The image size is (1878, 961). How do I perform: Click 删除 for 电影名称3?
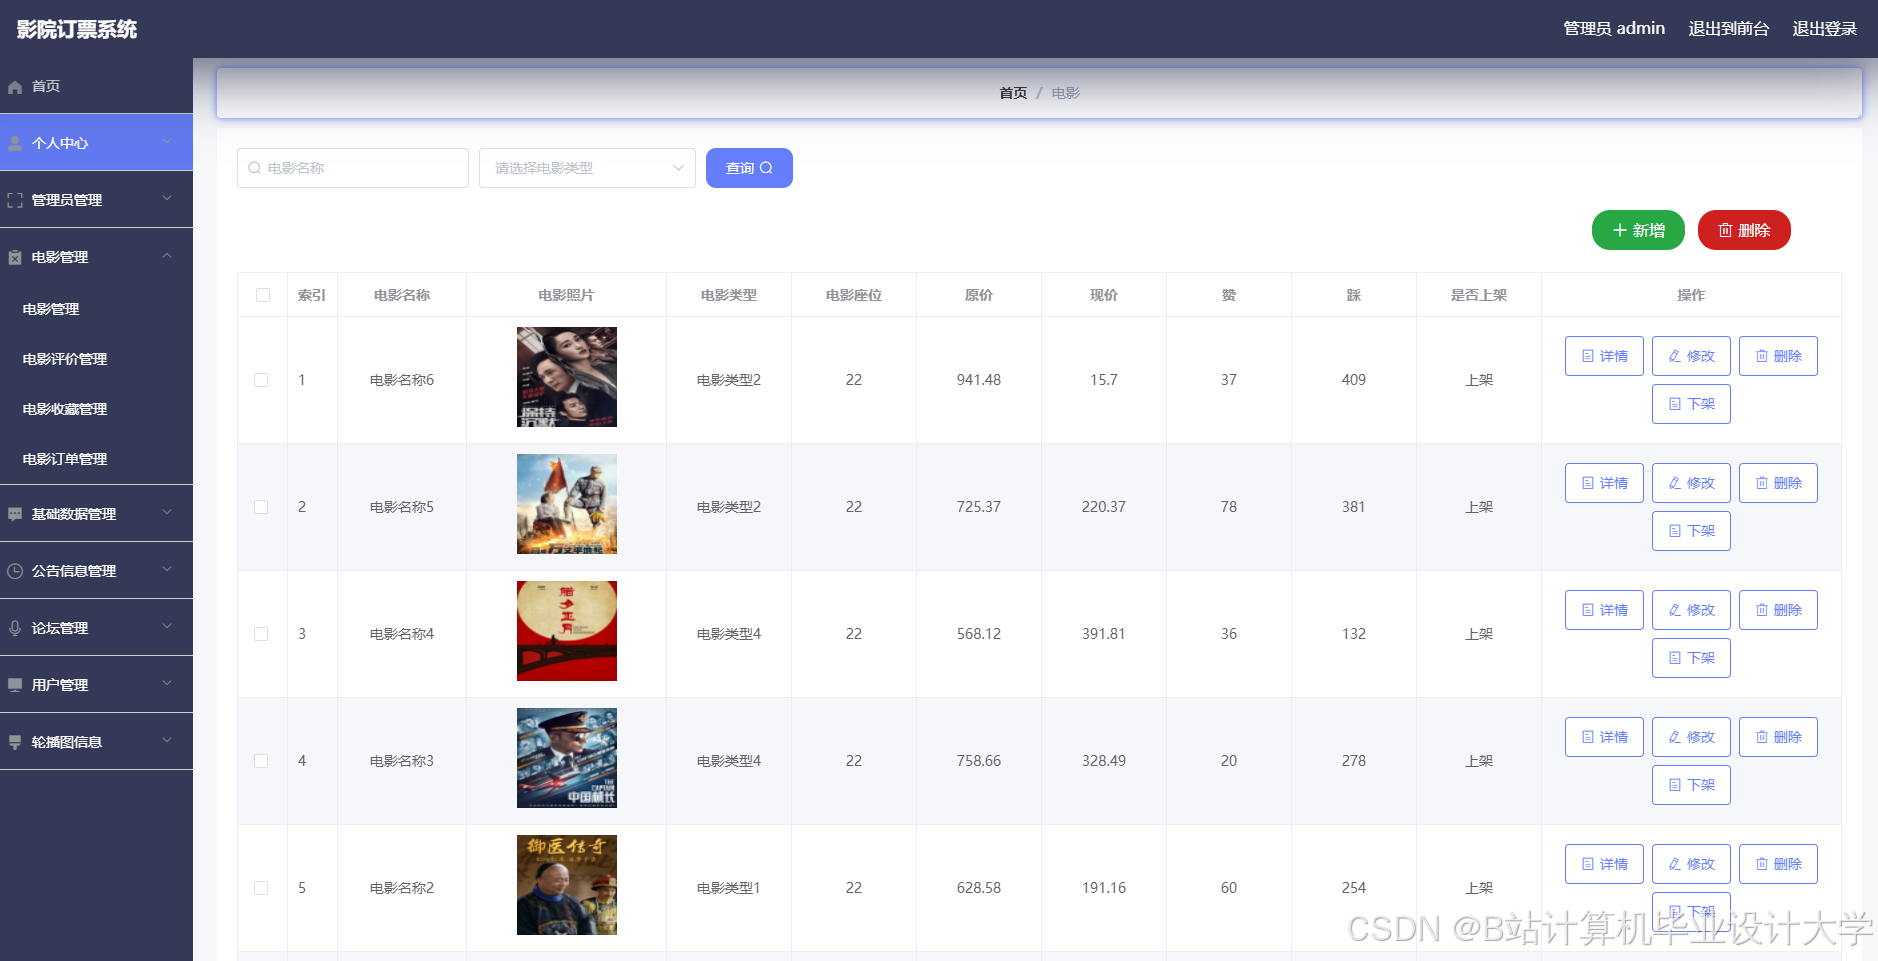(x=1778, y=737)
